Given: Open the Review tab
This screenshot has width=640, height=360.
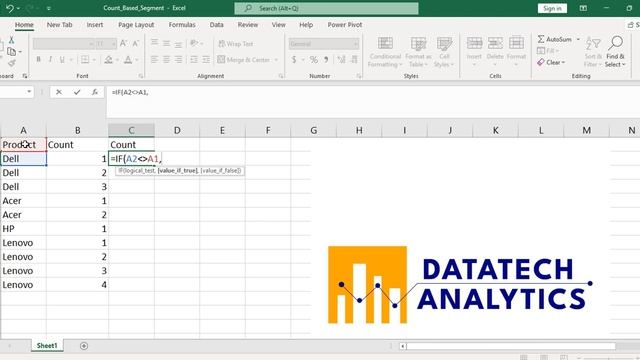Looking at the screenshot, I should 248,25.
